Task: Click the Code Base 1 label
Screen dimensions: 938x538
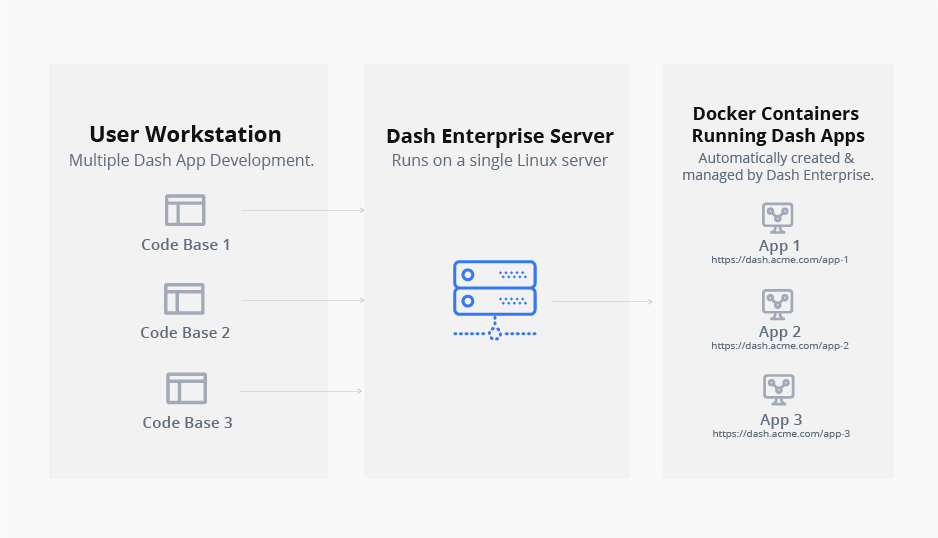Action: 185,245
